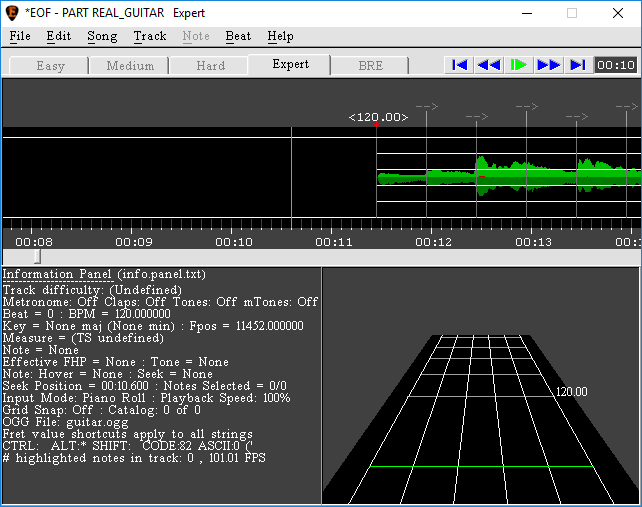Image resolution: width=642 pixels, height=507 pixels.
Task: Open the File menu
Action: [x=20, y=36]
